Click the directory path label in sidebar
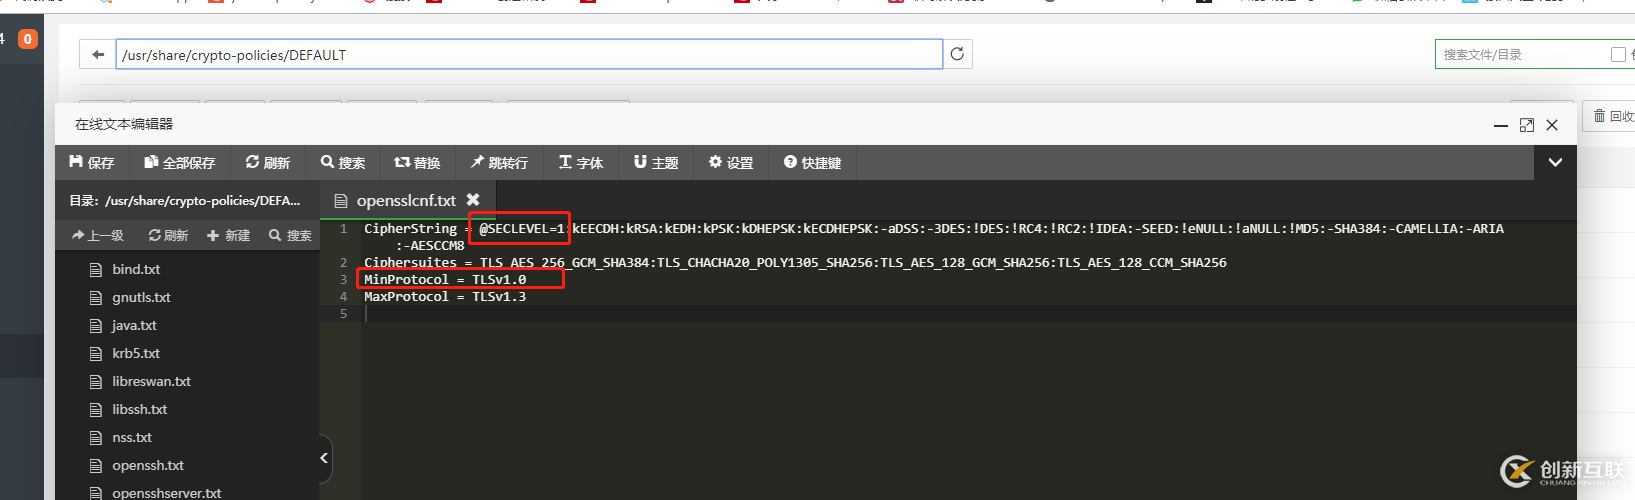The image size is (1635, 500). 185,200
